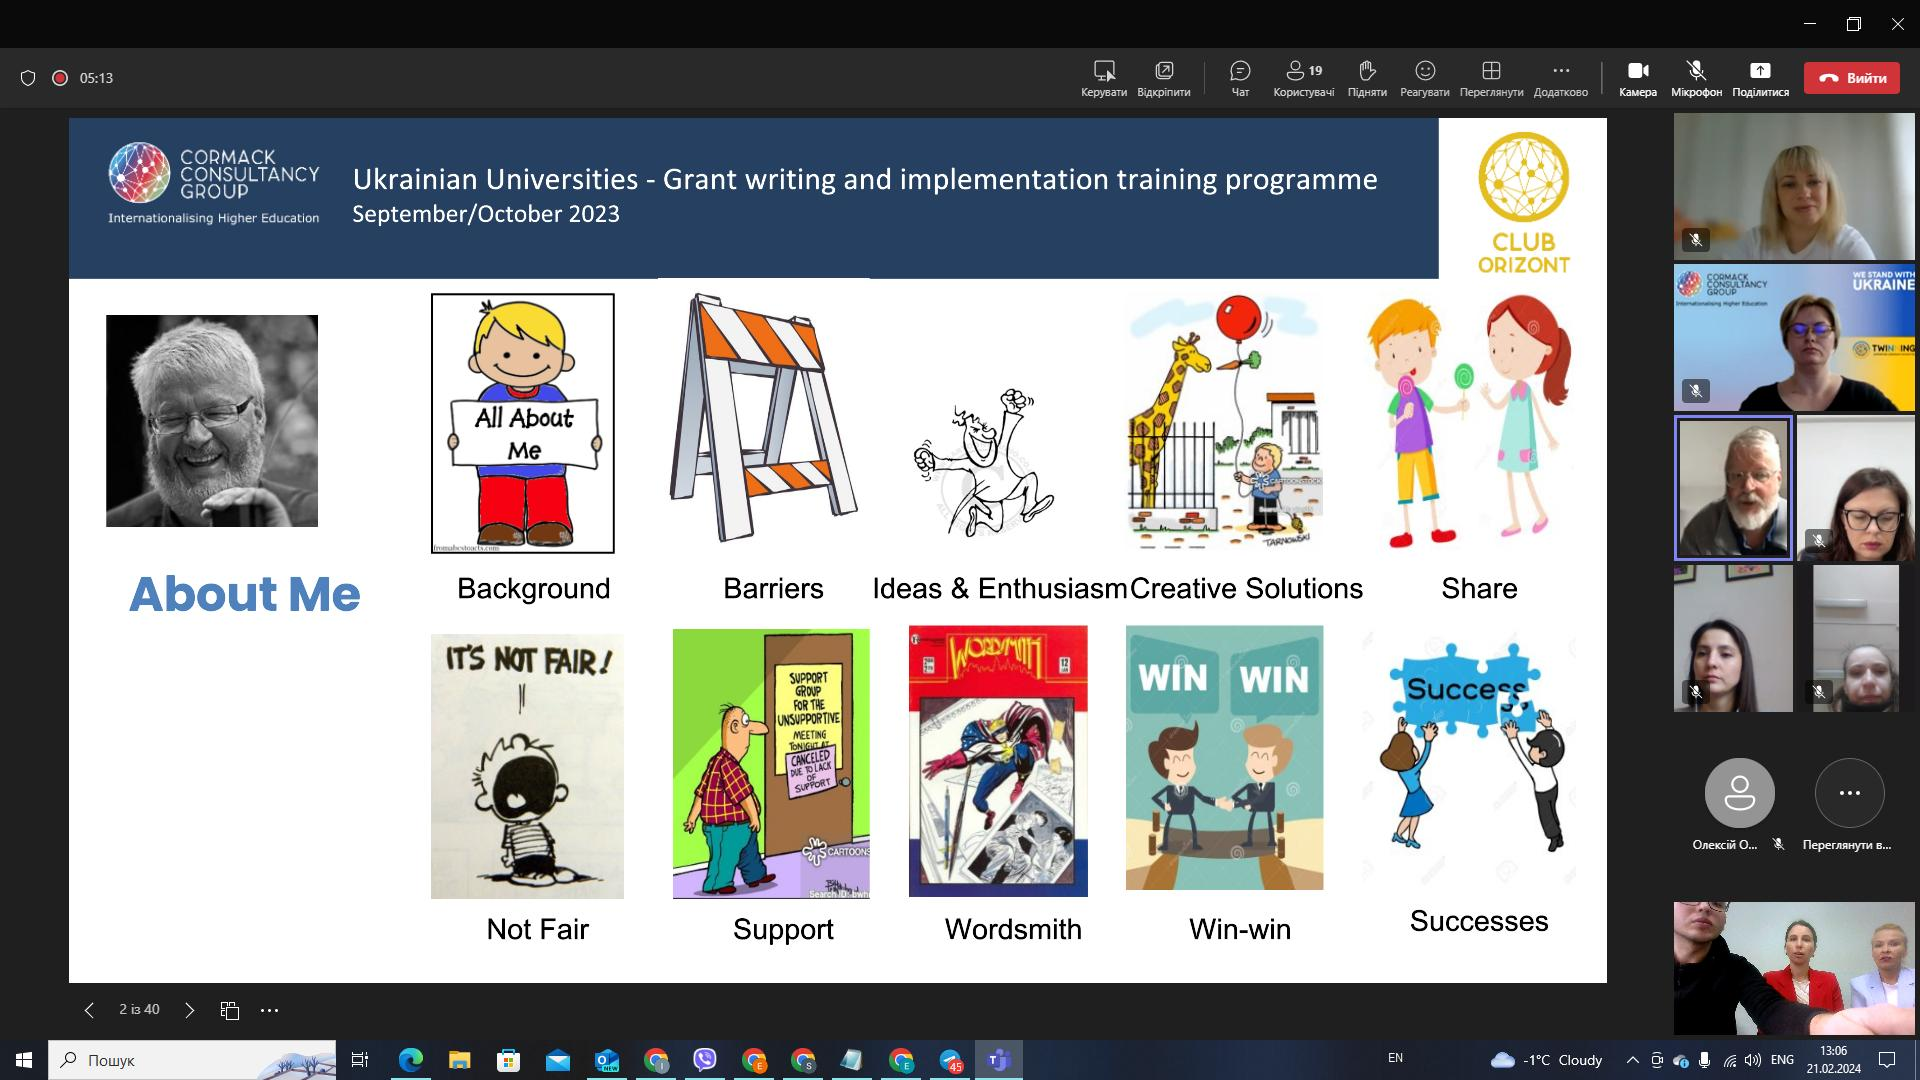Select the woman with glasses video tile
1920x1080 pixels.
coord(1856,488)
